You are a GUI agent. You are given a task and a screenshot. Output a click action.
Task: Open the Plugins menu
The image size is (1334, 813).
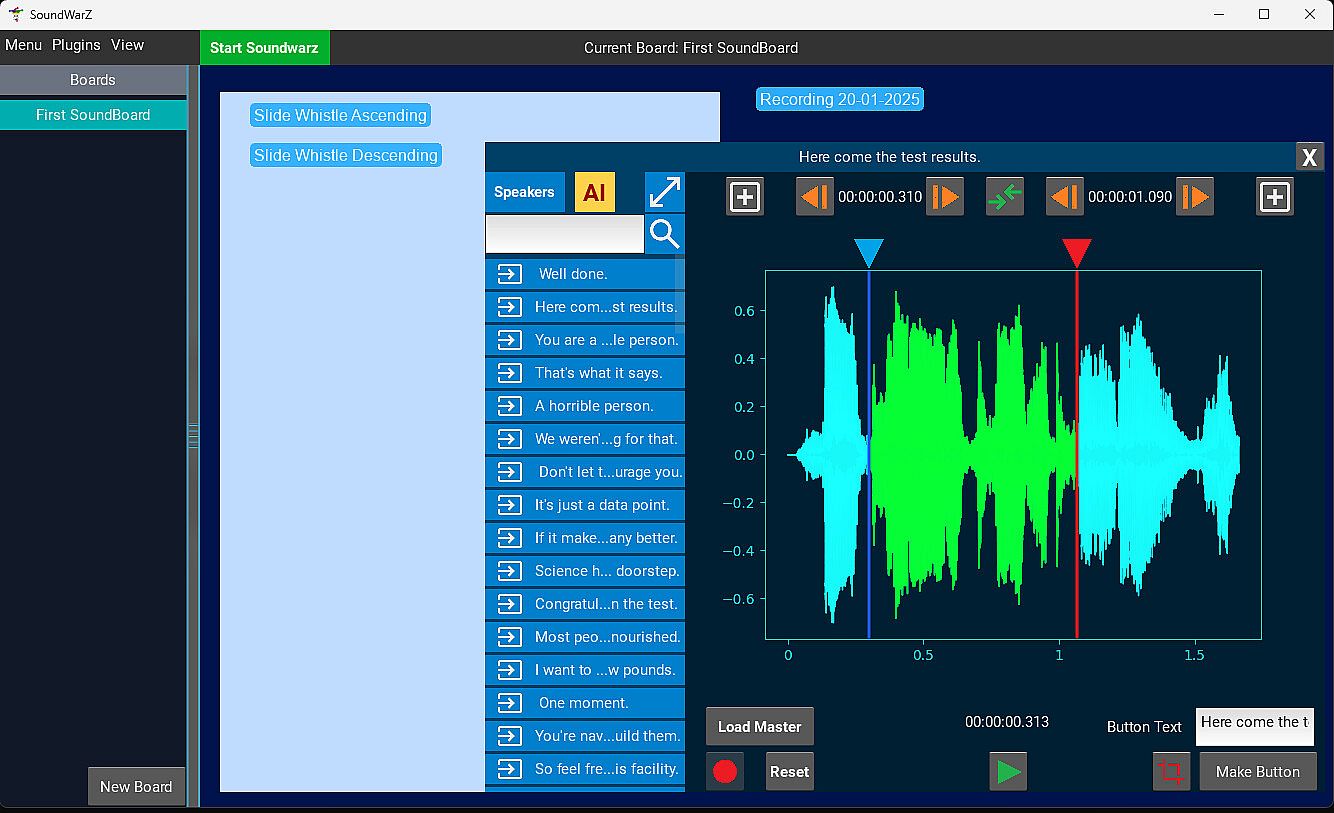coord(76,45)
